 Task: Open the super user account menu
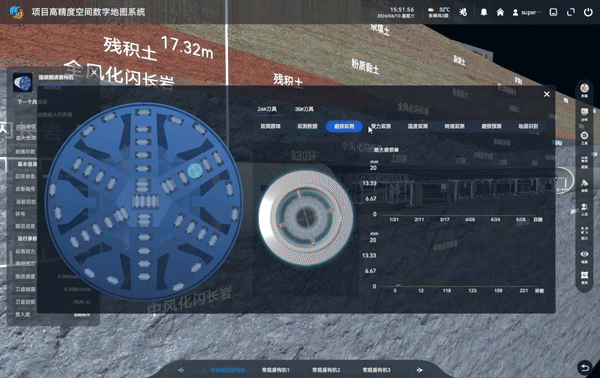527,13
